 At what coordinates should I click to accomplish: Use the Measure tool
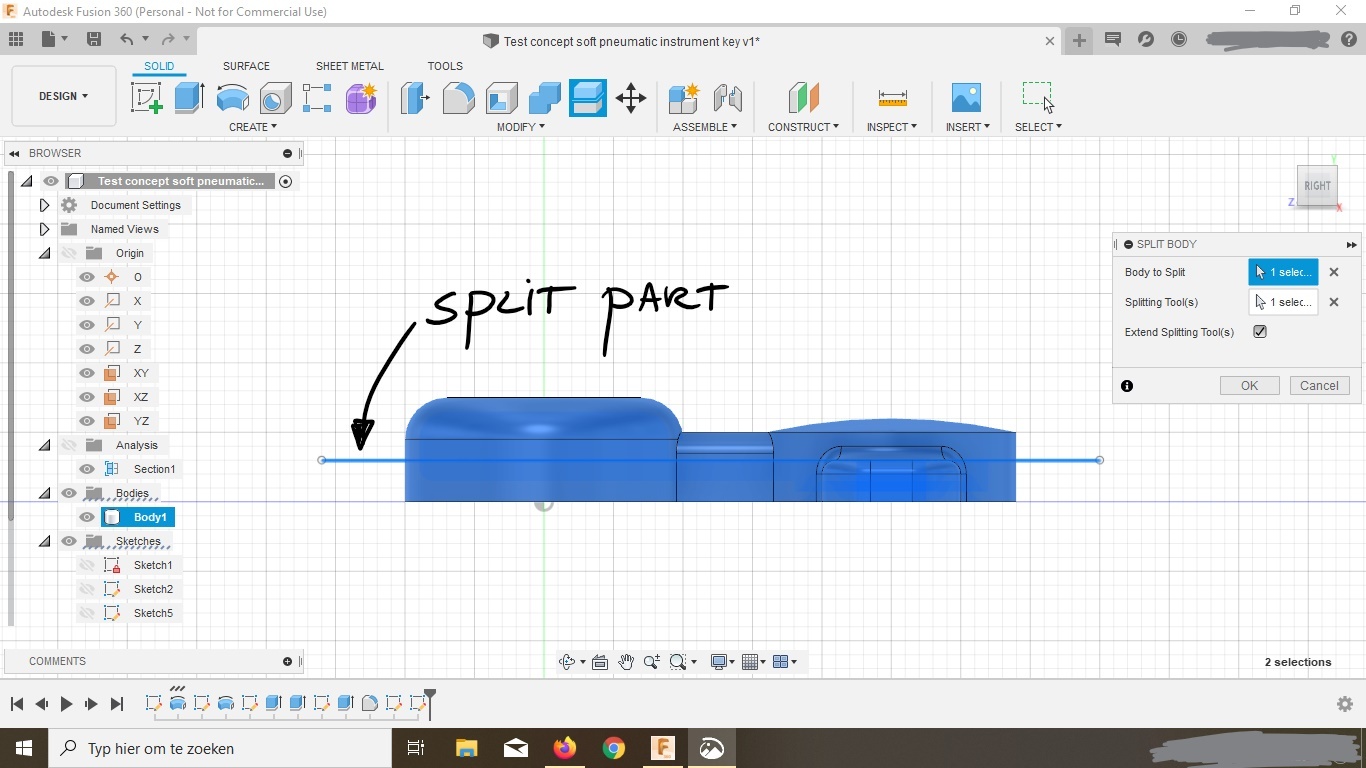pos(892,98)
